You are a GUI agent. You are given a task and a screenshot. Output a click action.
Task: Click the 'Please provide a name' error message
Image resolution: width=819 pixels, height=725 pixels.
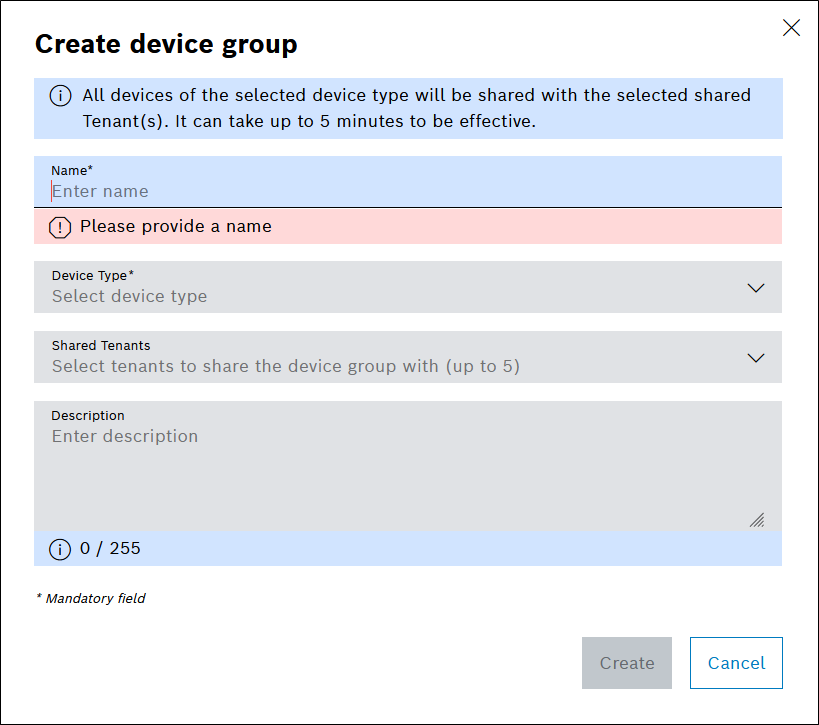click(176, 226)
